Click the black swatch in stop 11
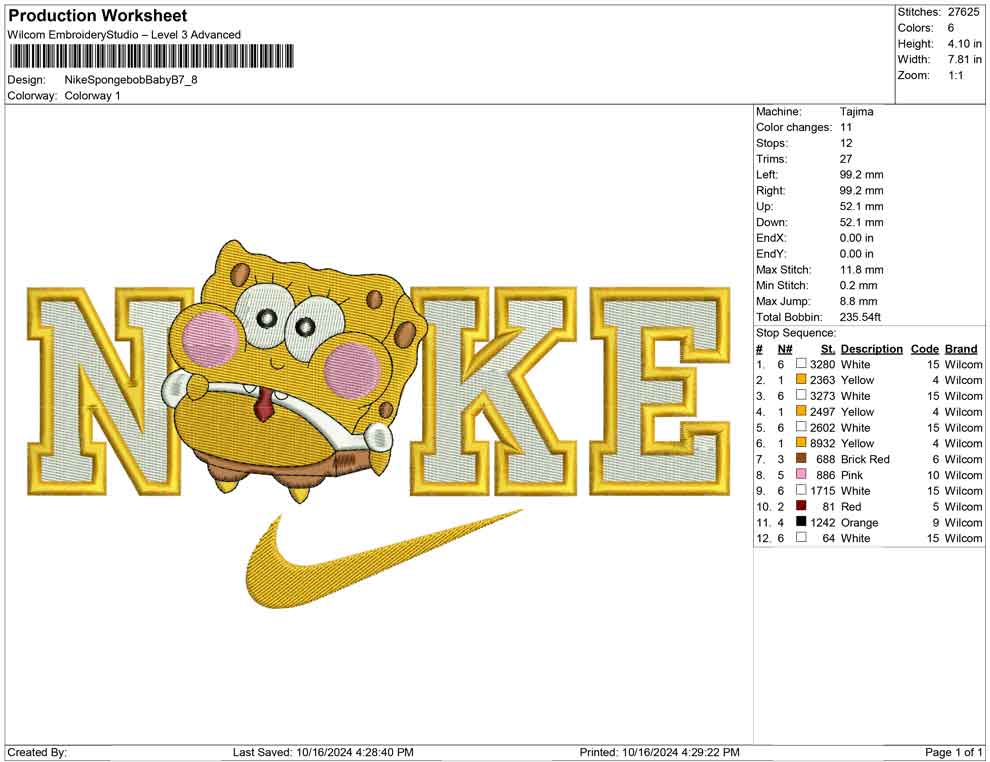Image resolution: width=990 pixels, height=762 pixels. pos(801,521)
